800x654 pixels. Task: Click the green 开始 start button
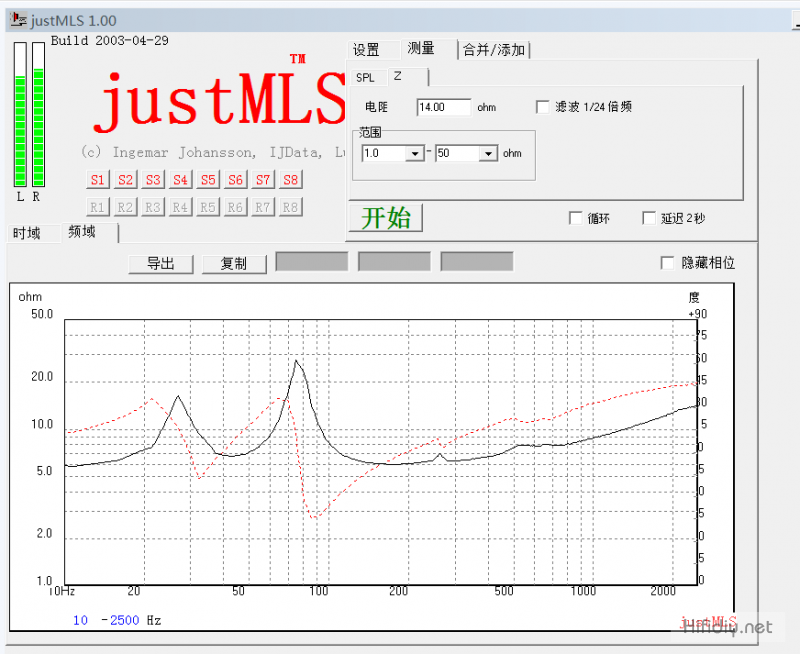coord(386,218)
